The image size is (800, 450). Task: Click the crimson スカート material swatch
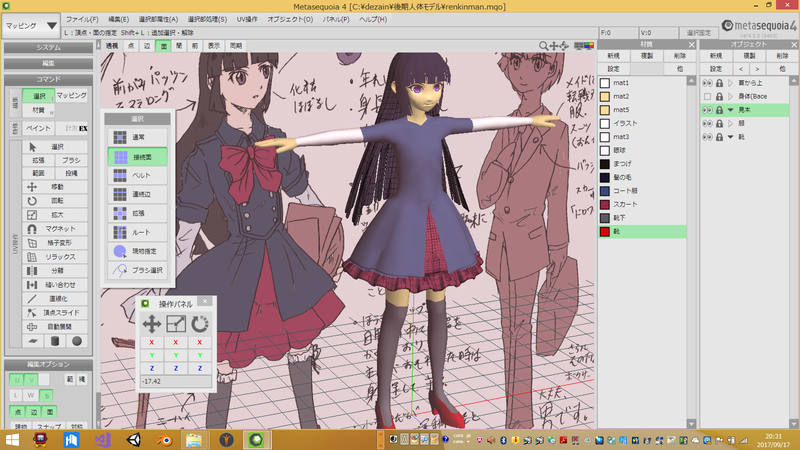tap(605, 205)
